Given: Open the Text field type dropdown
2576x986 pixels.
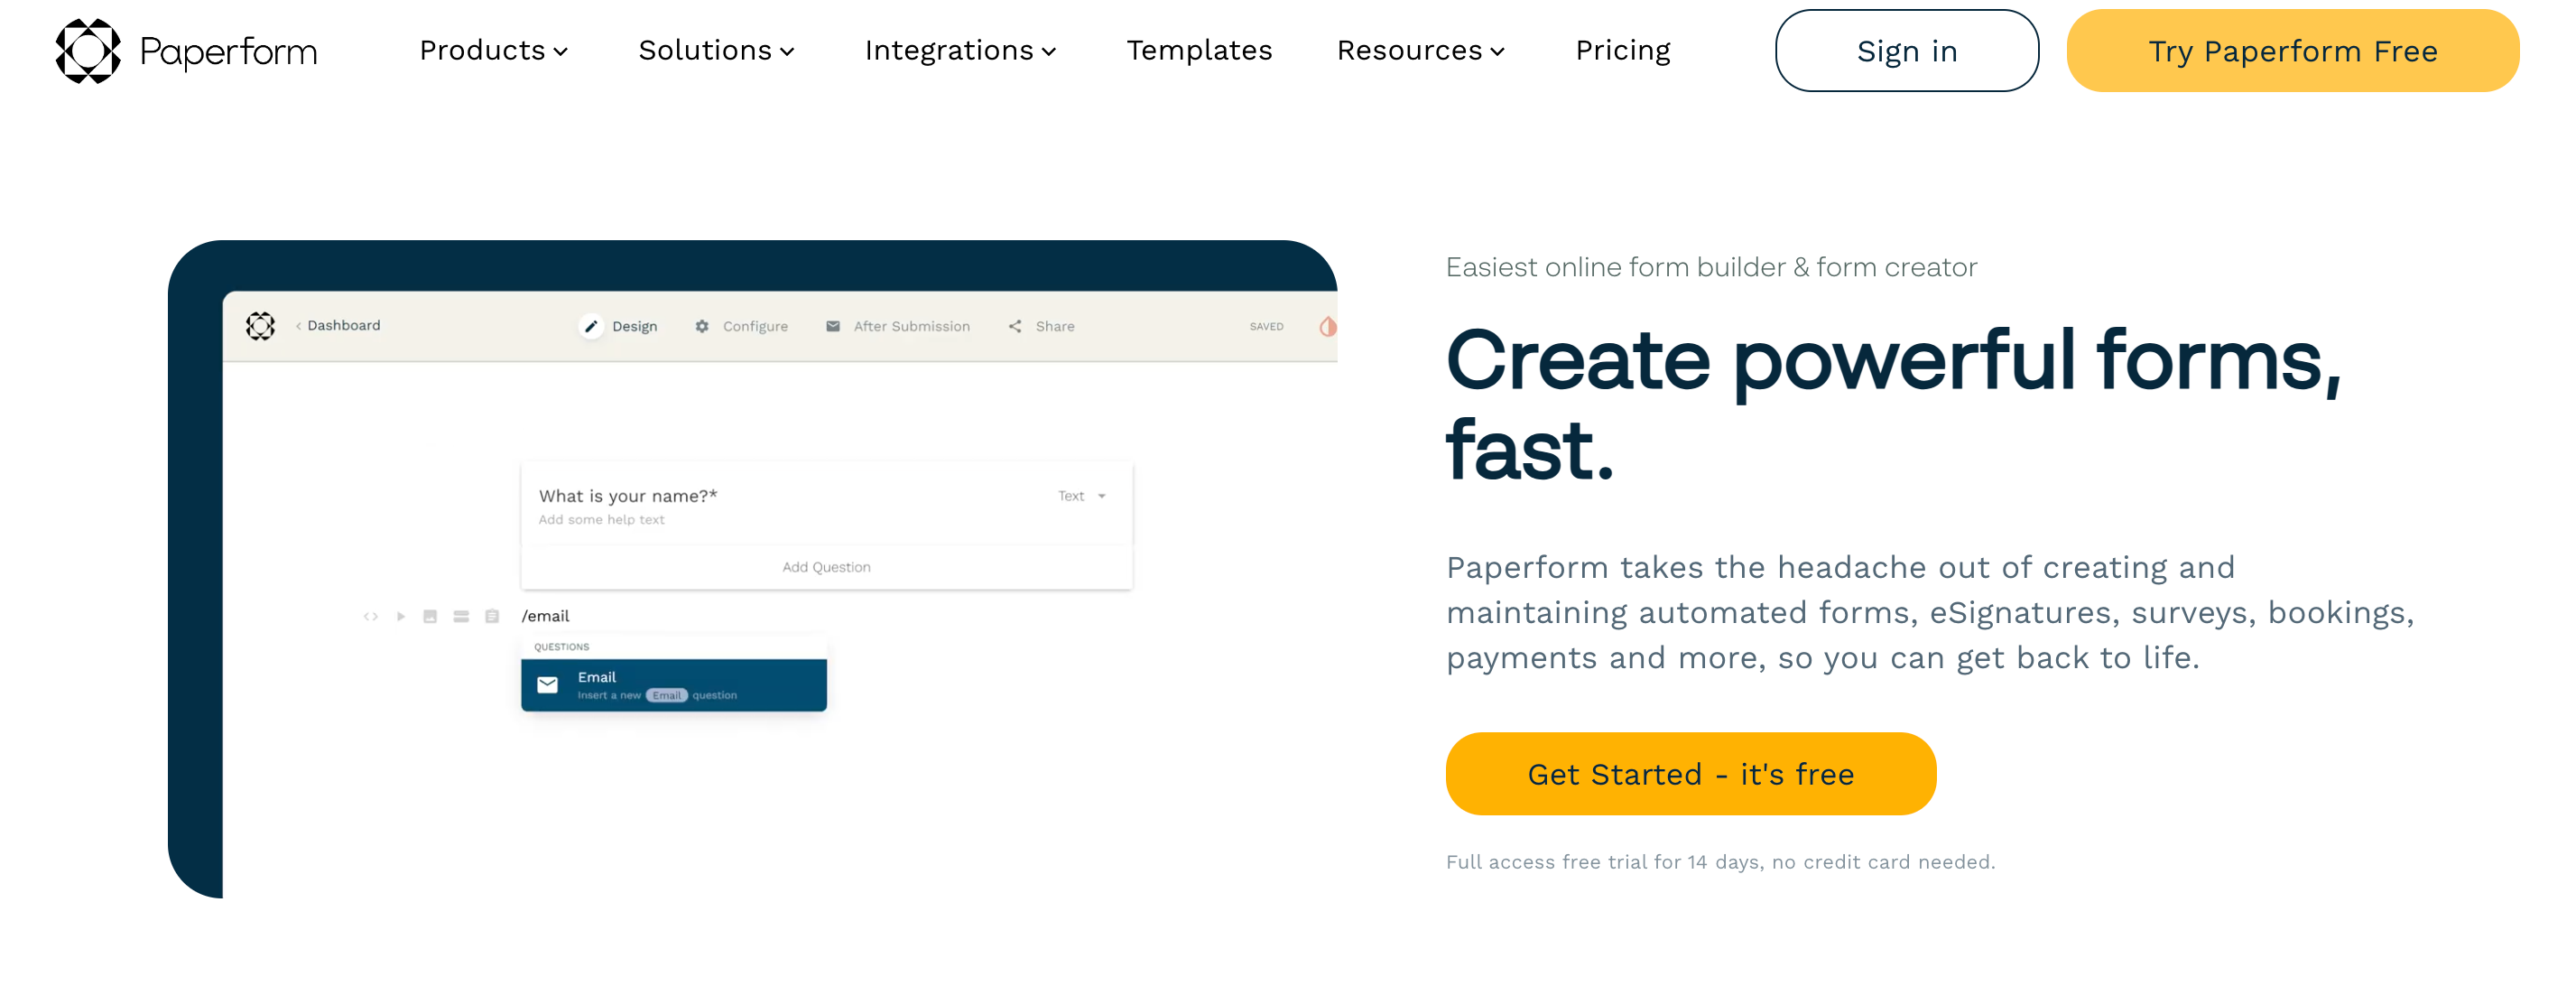Looking at the screenshot, I should [1081, 495].
